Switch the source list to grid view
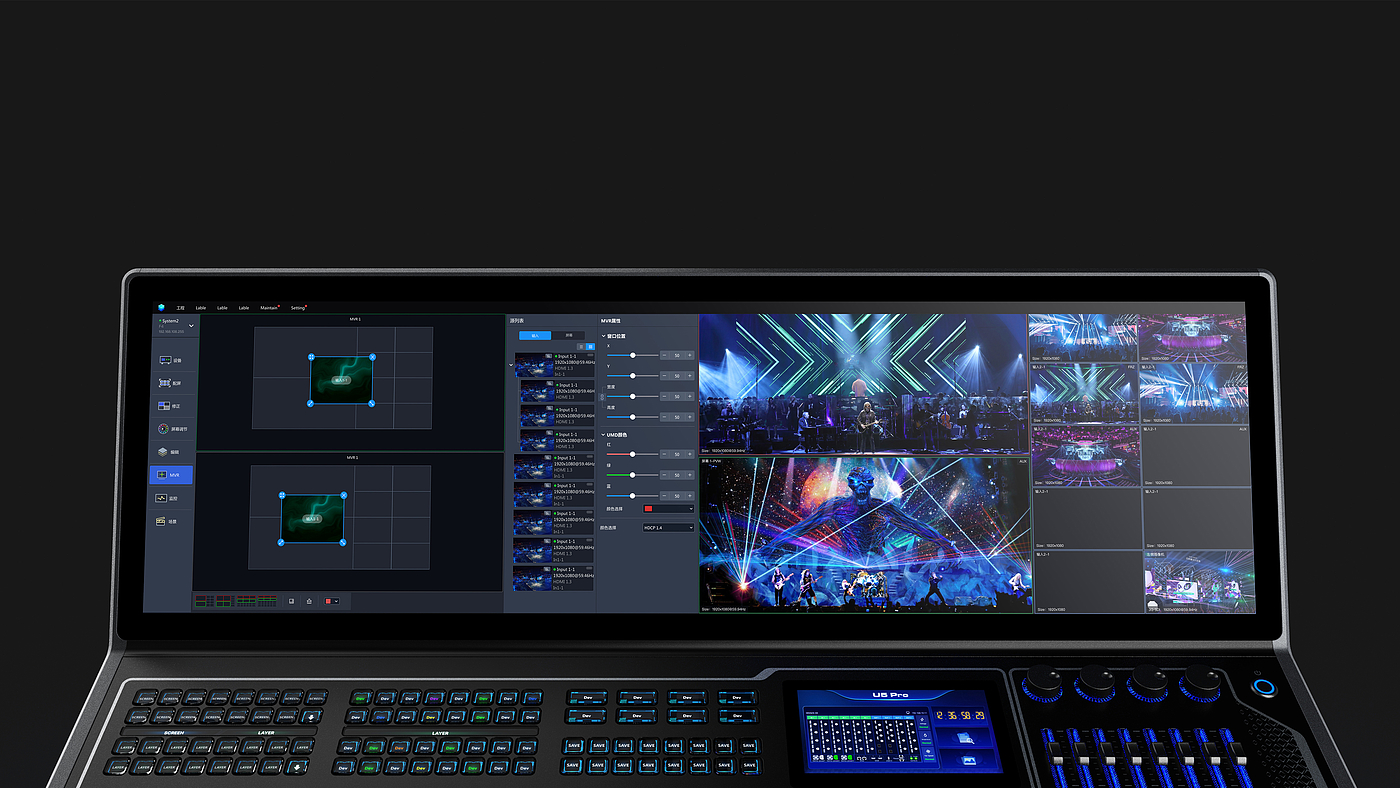1400x788 pixels. coord(590,346)
